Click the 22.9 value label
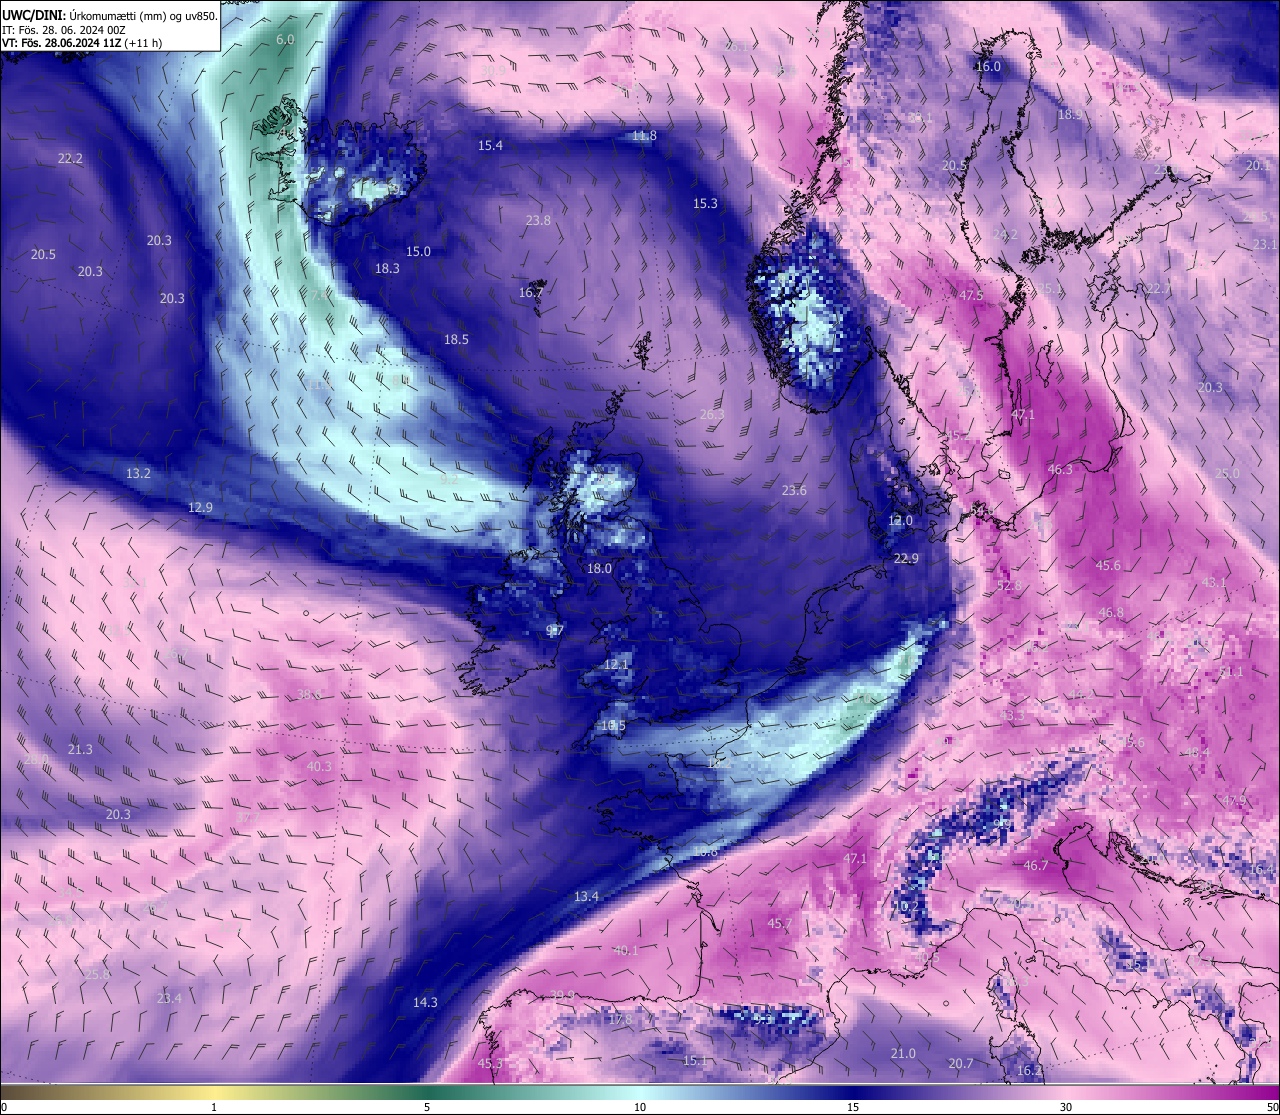The image size is (1280, 1115). click(906, 558)
